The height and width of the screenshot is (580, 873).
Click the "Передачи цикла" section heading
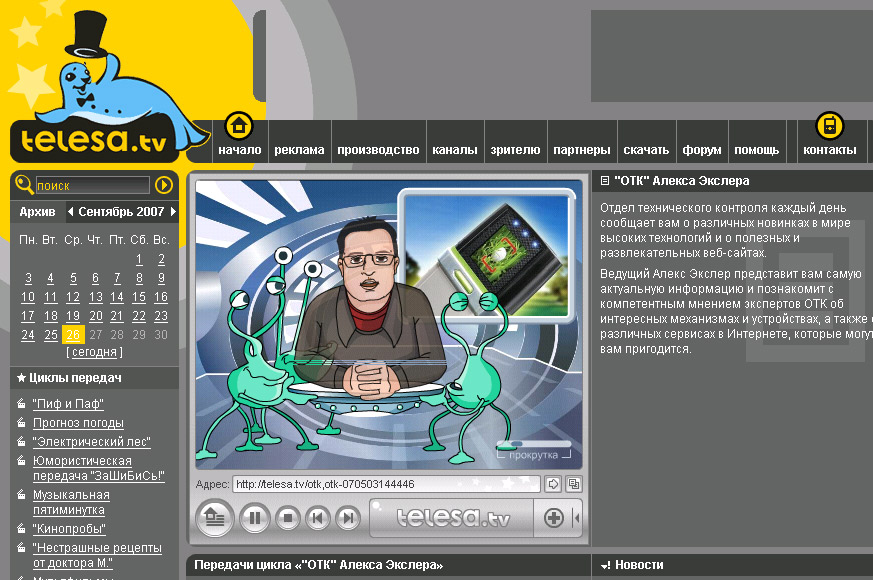click(x=318, y=565)
